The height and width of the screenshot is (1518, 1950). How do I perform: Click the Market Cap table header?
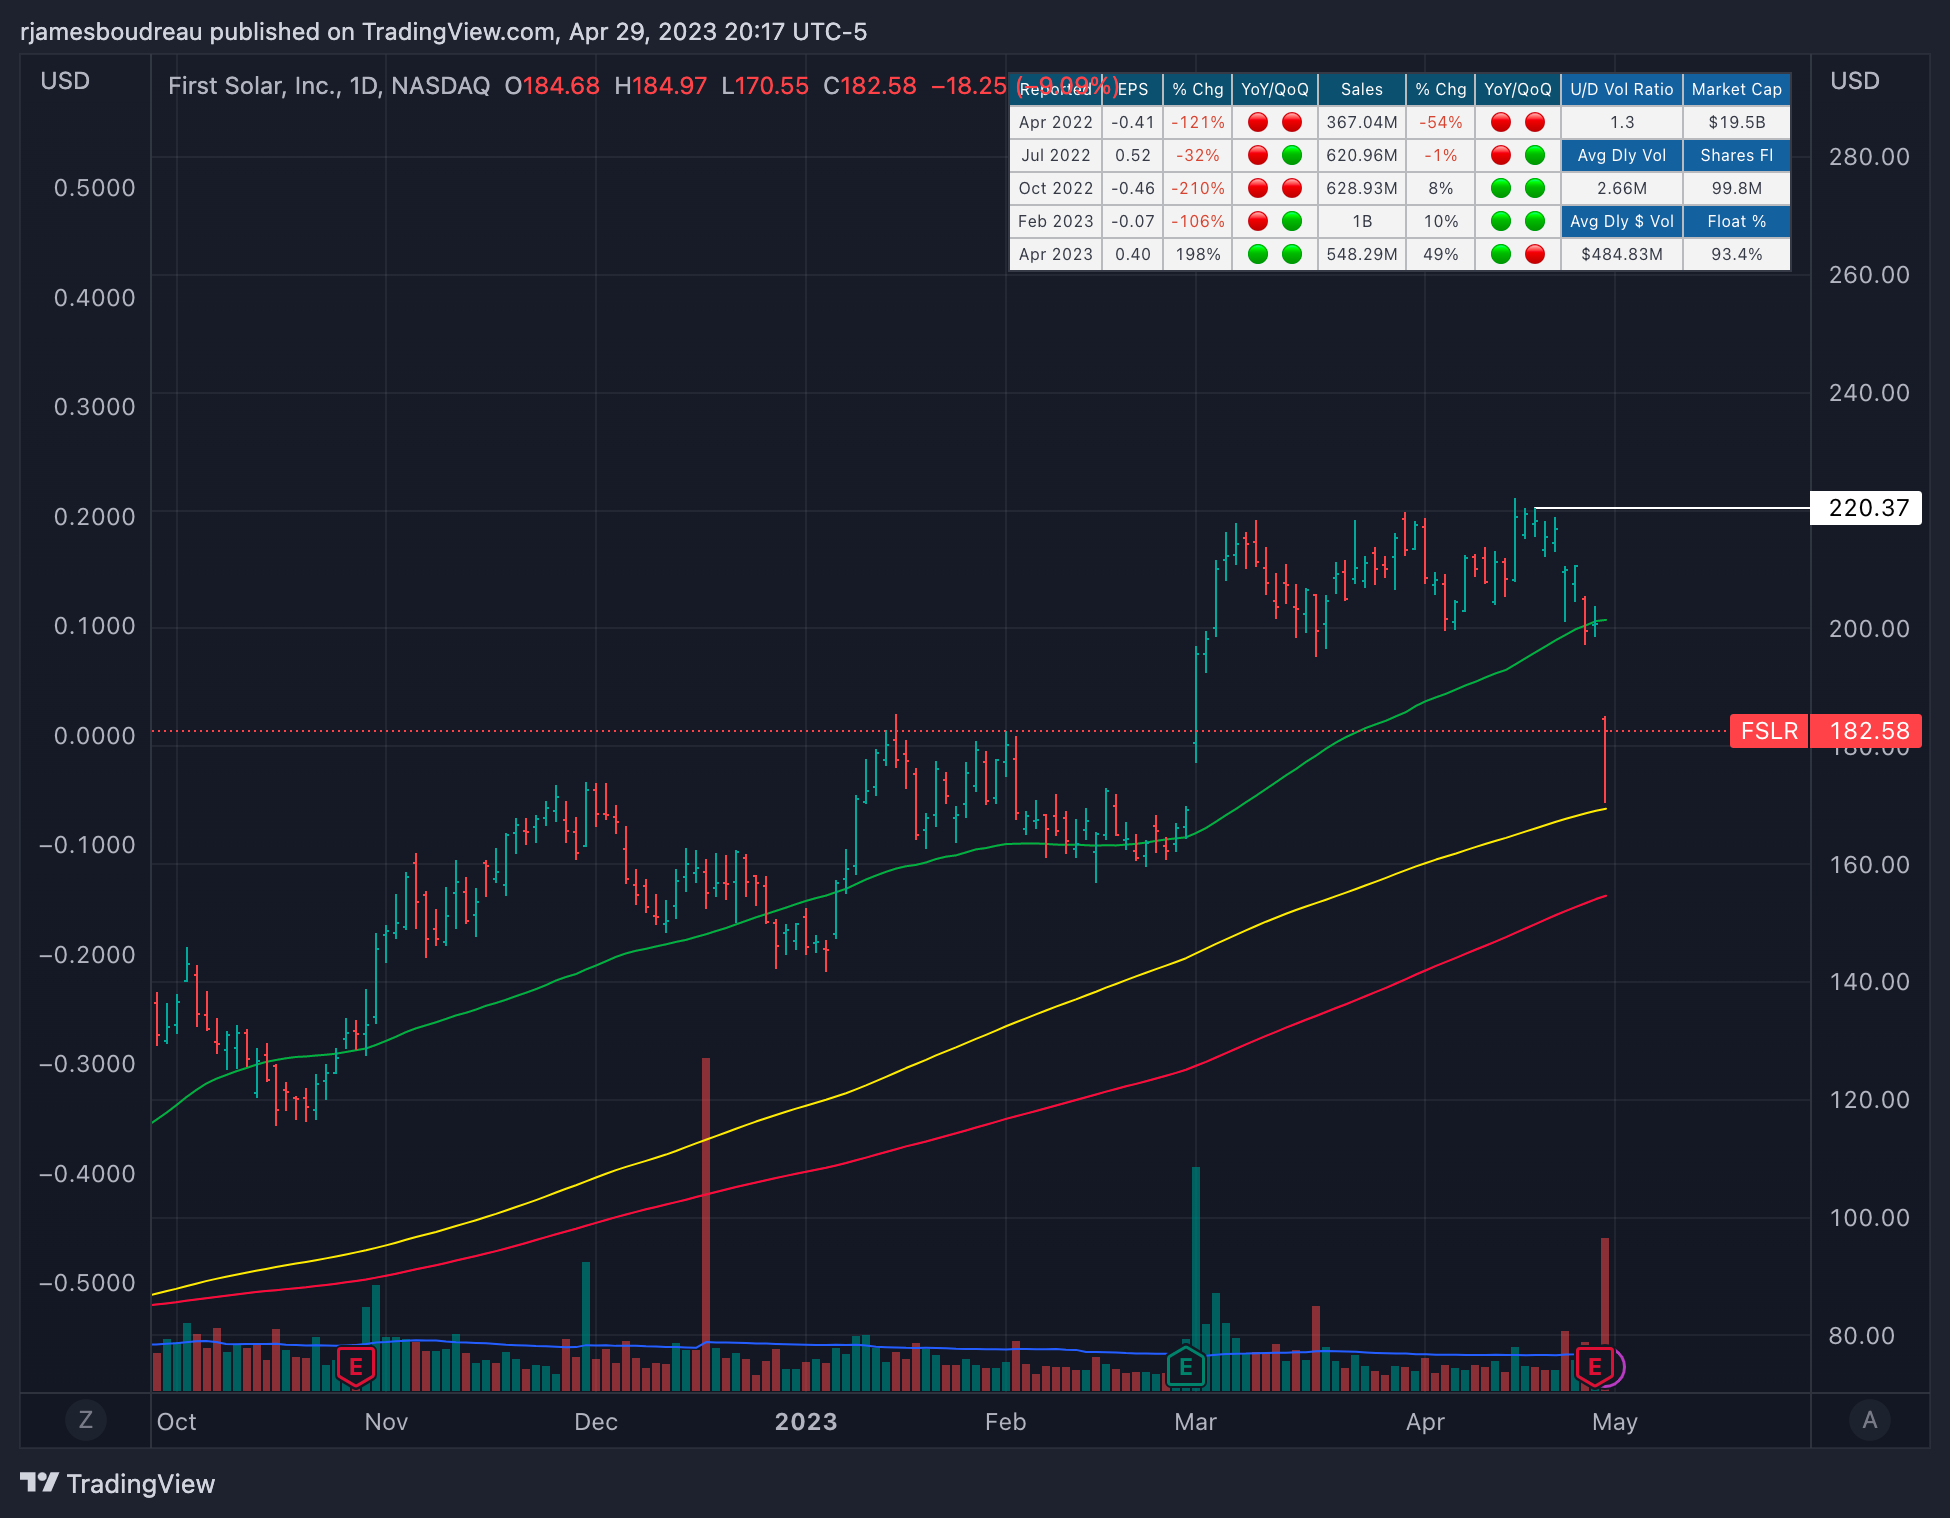[x=1736, y=89]
